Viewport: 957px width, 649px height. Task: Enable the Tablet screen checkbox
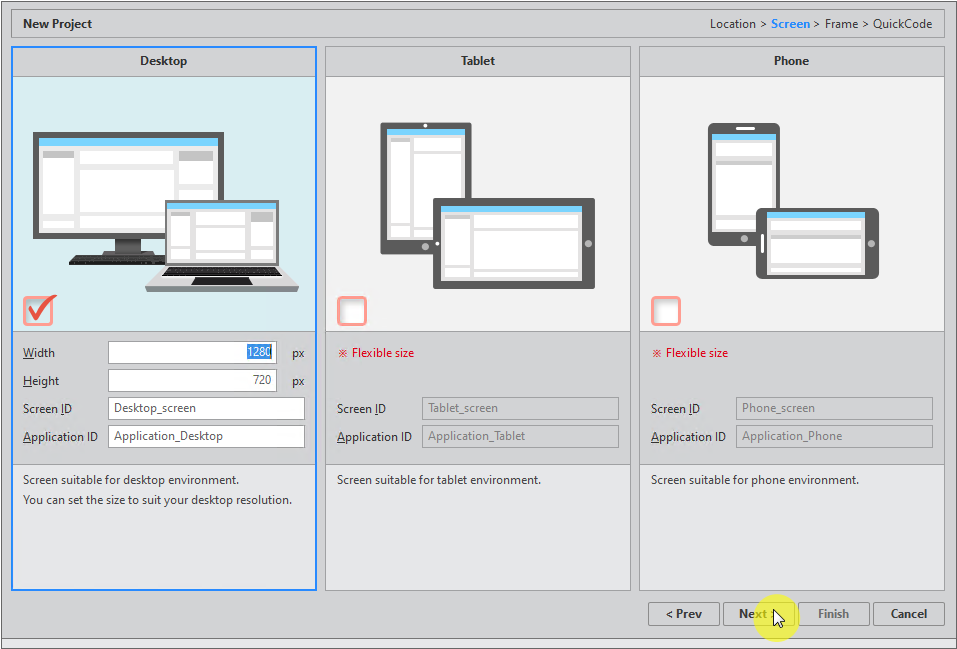(352, 311)
